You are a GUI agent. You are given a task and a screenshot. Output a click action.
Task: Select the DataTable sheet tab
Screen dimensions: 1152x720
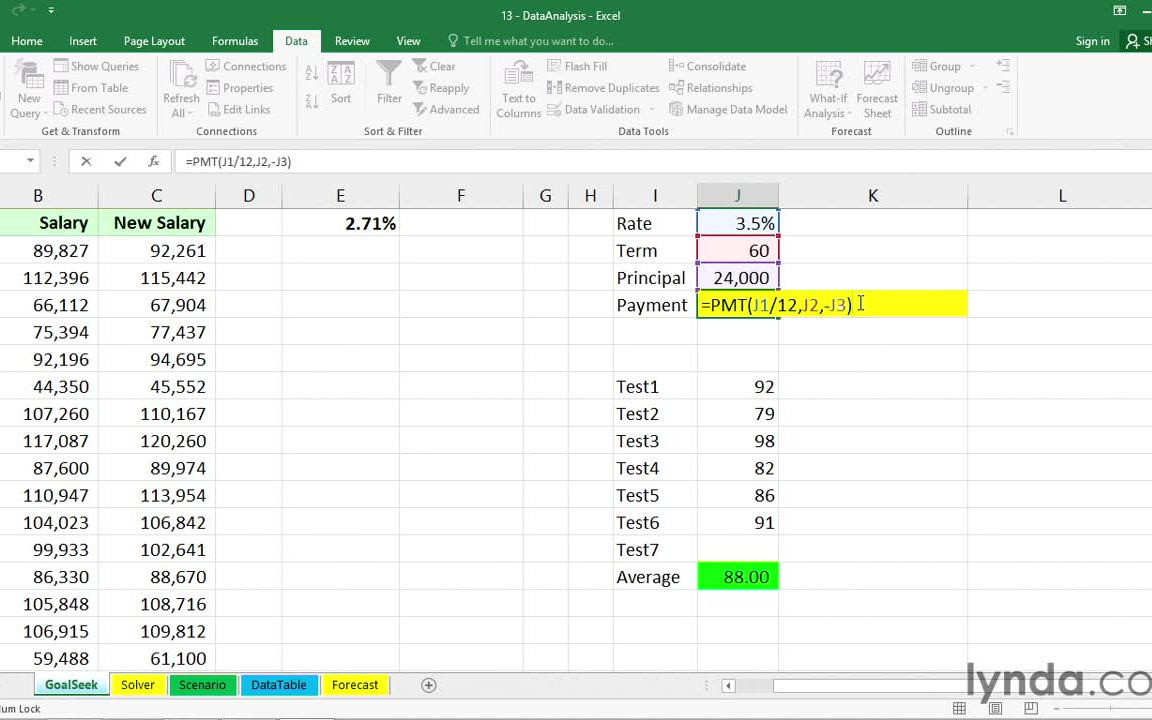[279, 685]
